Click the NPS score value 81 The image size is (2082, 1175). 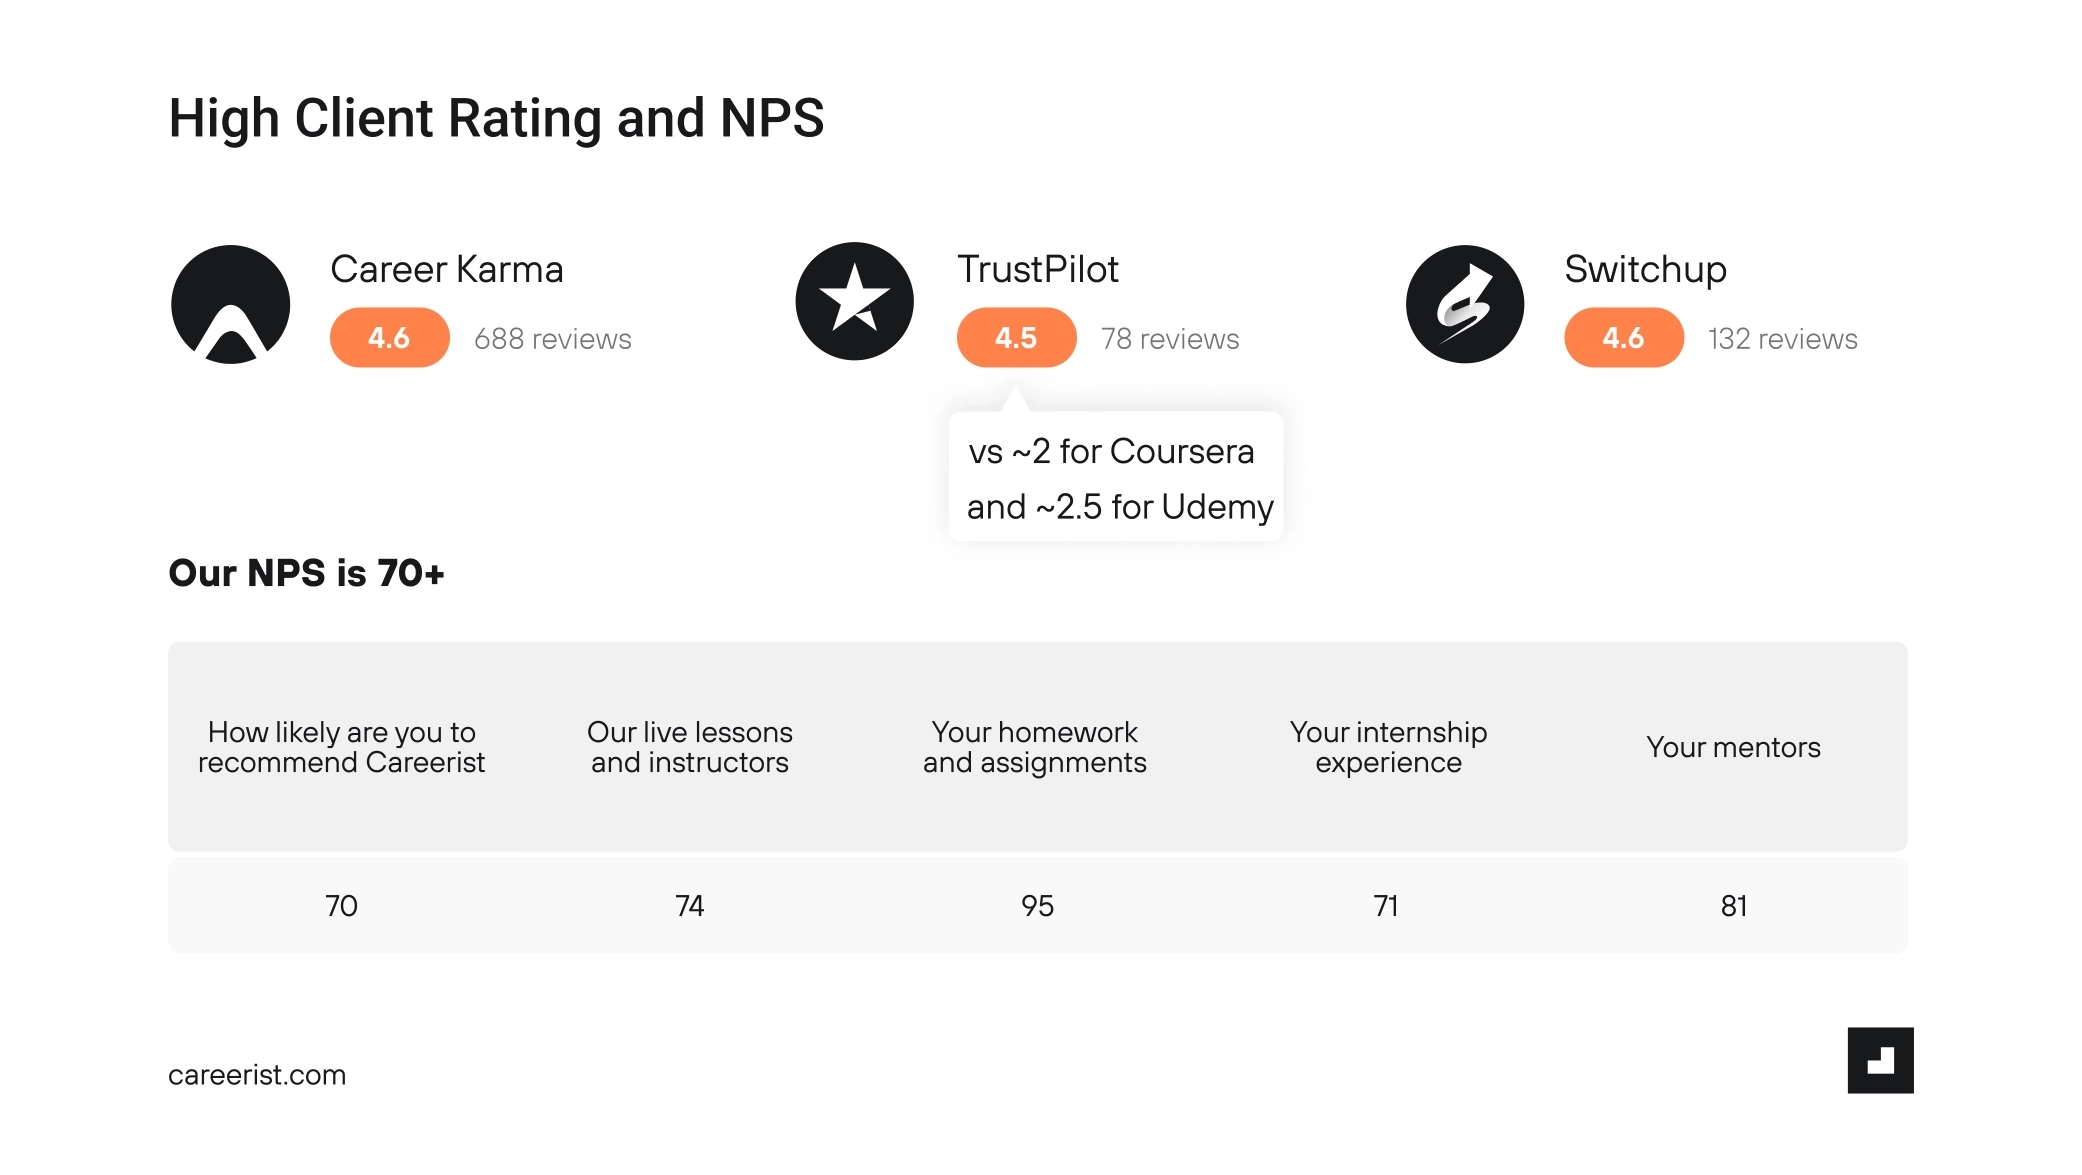point(1733,906)
